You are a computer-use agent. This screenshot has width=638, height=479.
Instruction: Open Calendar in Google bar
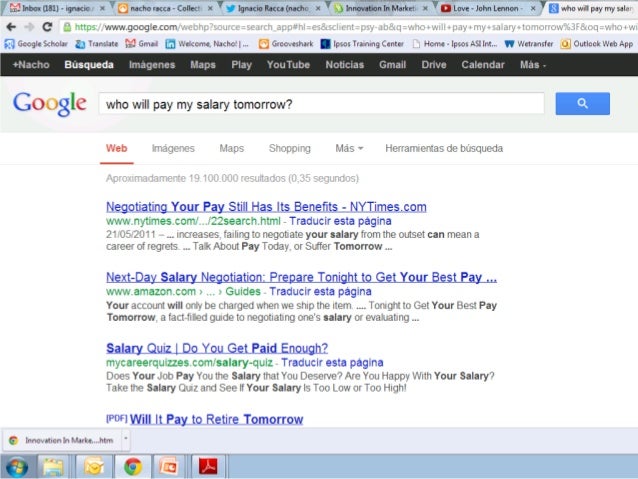point(483,65)
